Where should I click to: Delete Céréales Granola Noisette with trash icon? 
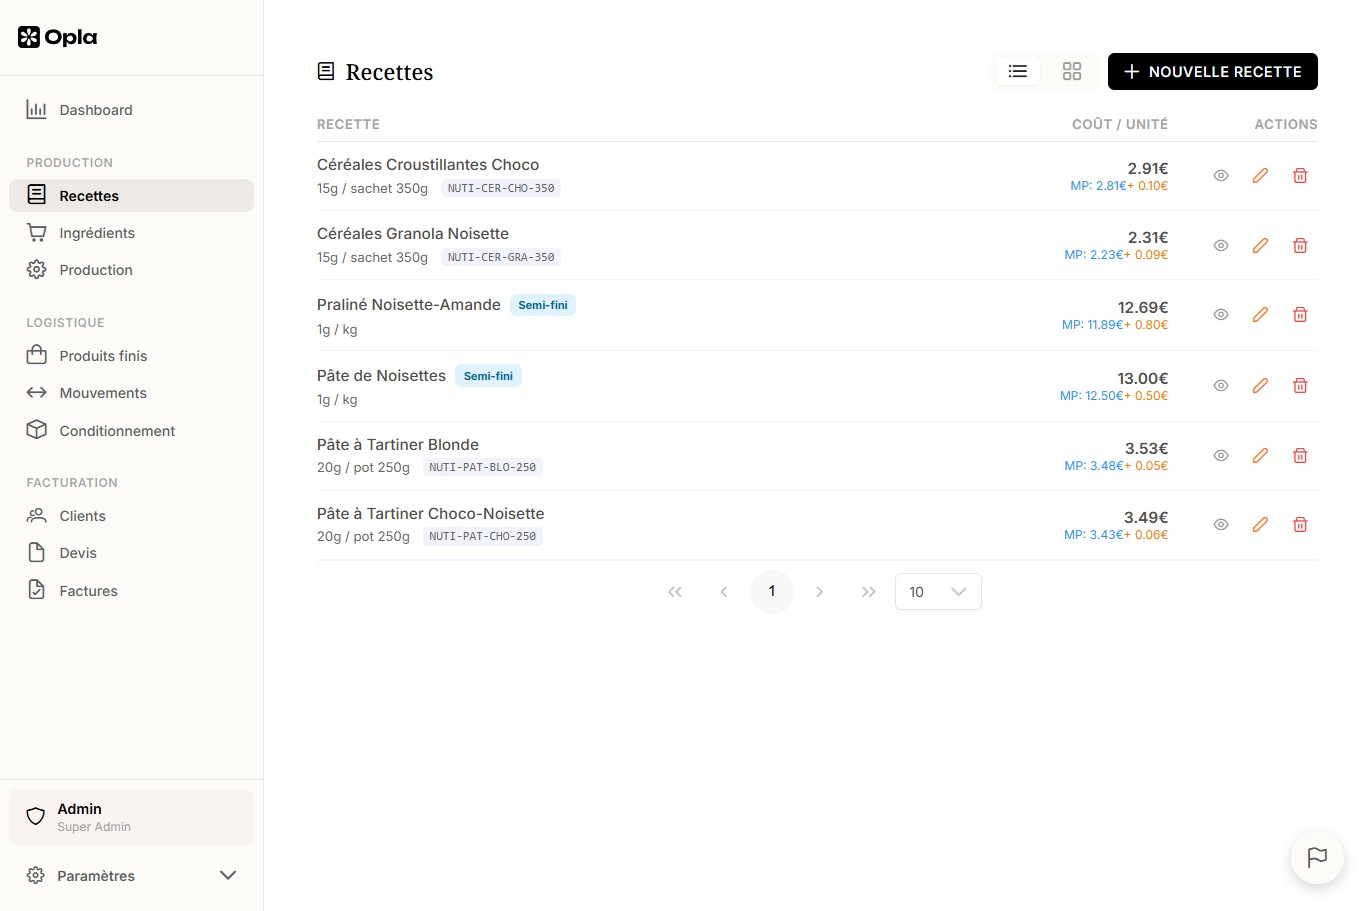(x=1300, y=245)
